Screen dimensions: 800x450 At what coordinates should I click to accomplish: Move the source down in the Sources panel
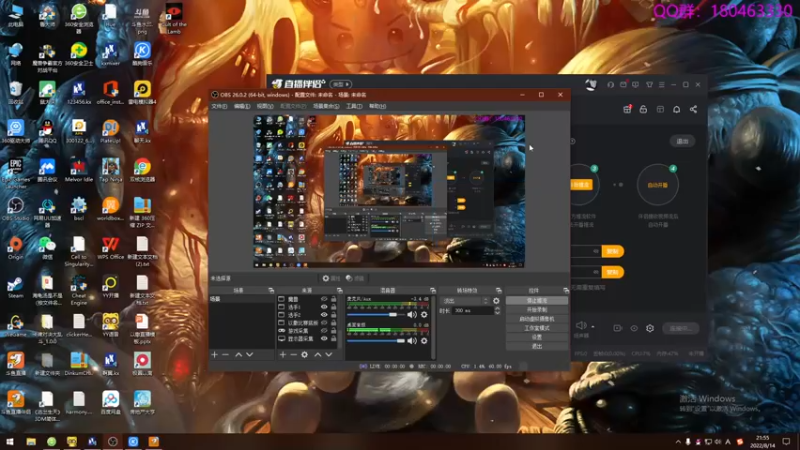[329, 354]
